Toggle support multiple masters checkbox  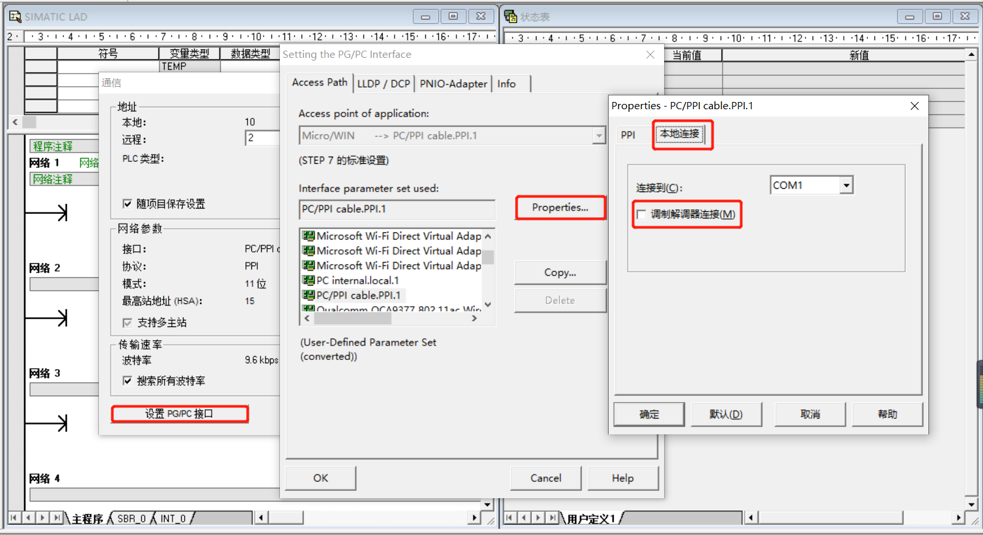click(127, 322)
